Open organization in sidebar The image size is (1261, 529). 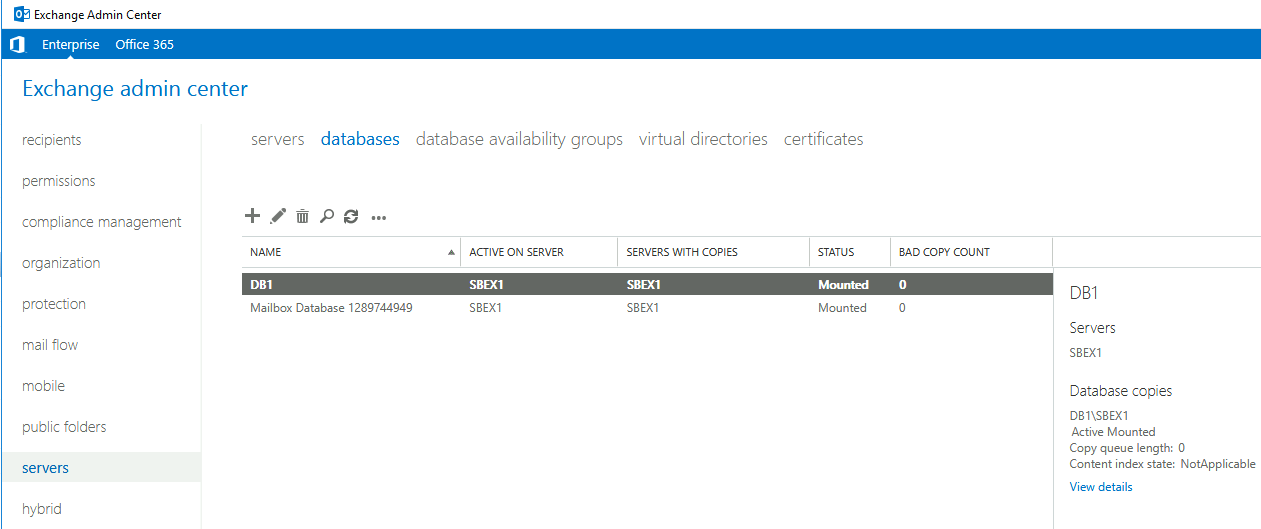coord(61,263)
